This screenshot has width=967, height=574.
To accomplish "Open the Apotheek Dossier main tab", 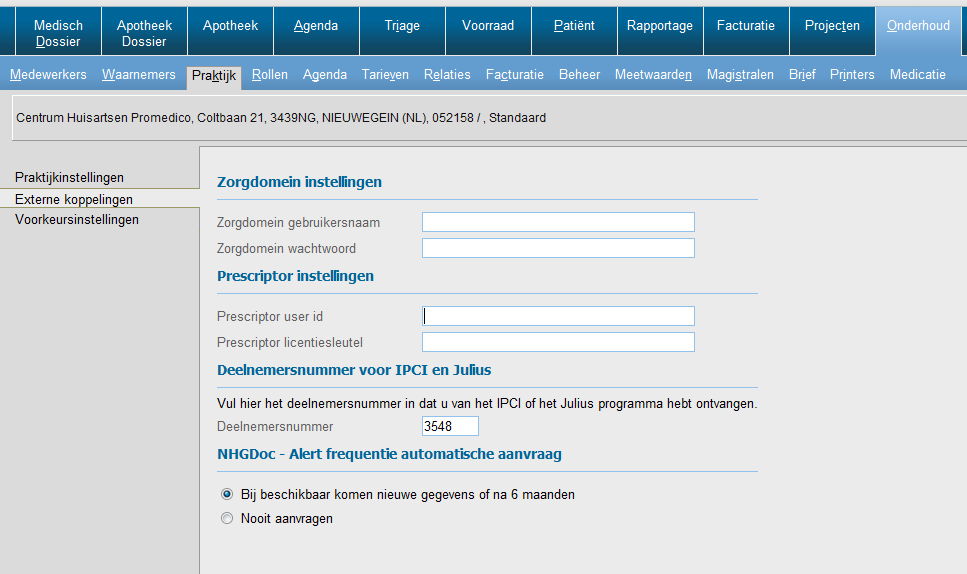I will (144, 33).
